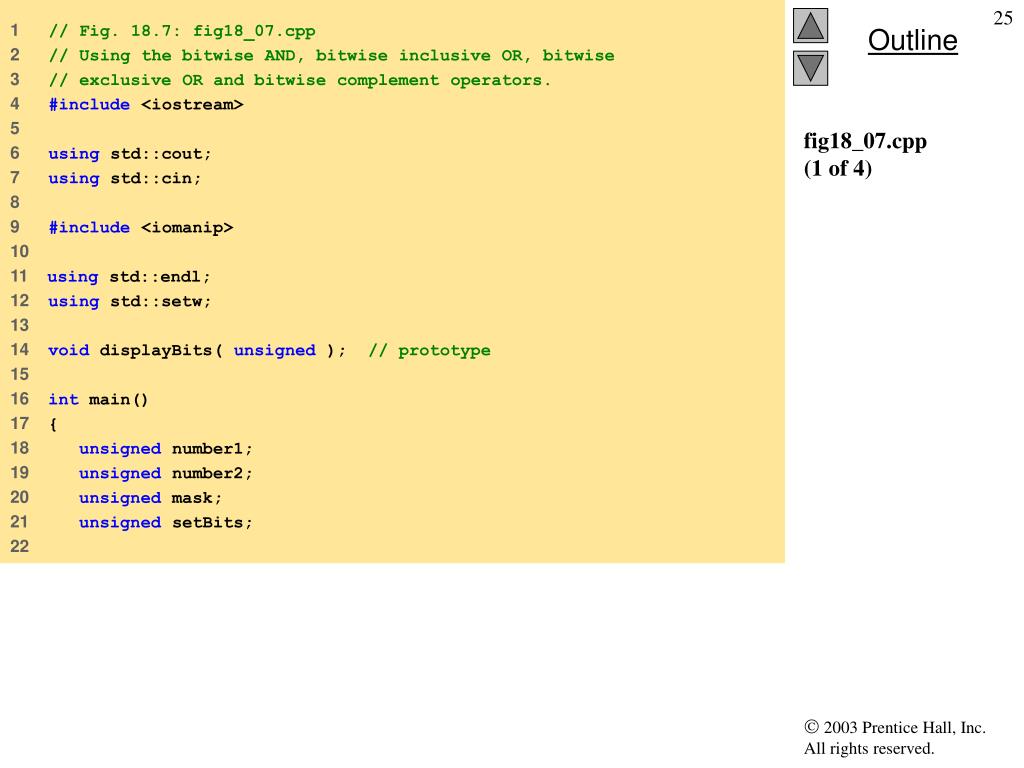Click the "using std::cout;" line
This screenshot has height=768, width=1024.
[130, 154]
